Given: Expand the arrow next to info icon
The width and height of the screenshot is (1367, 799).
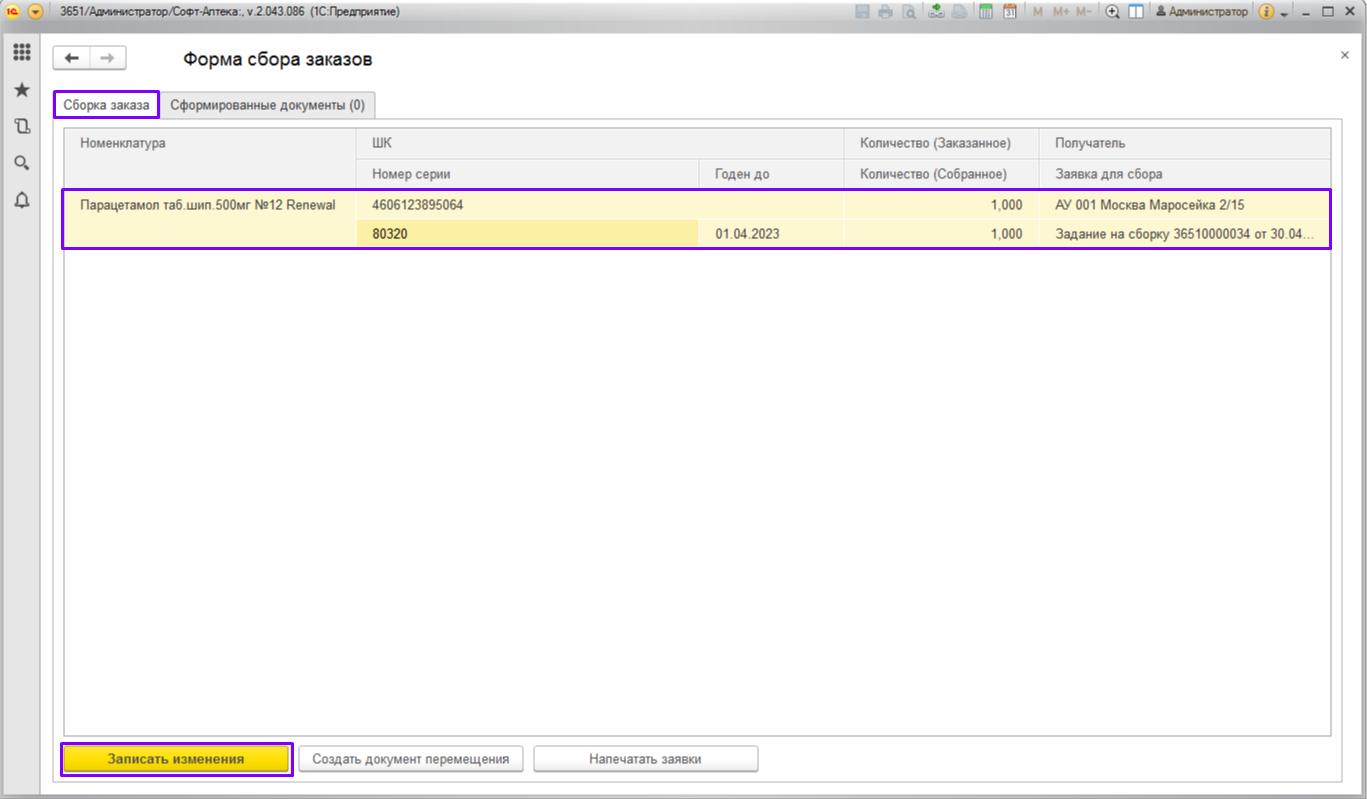Looking at the screenshot, I should pos(1284,13).
